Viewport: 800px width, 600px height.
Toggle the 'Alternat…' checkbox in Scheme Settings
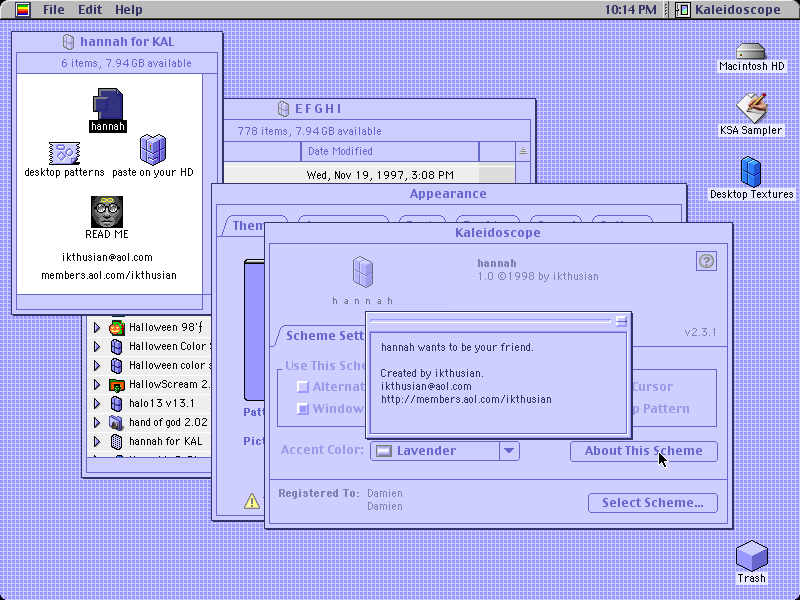(303, 387)
